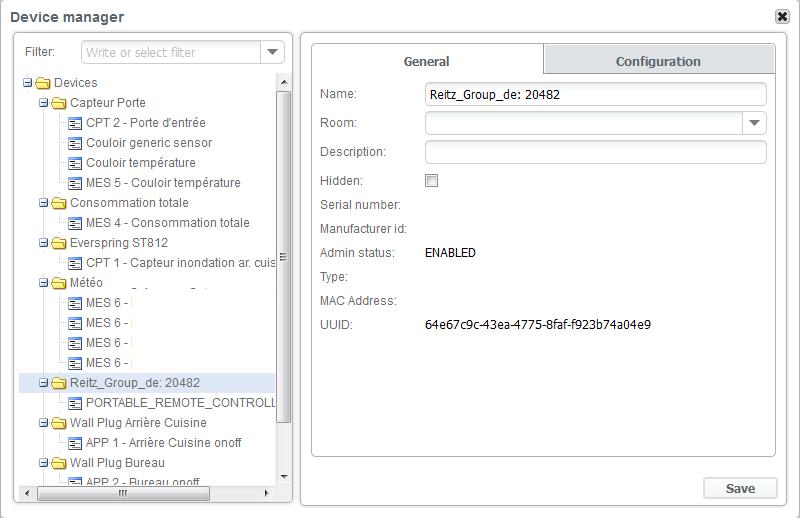Viewport: 800px width, 518px height.
Task: Select the General tab
Action: [x=426, y=61]
